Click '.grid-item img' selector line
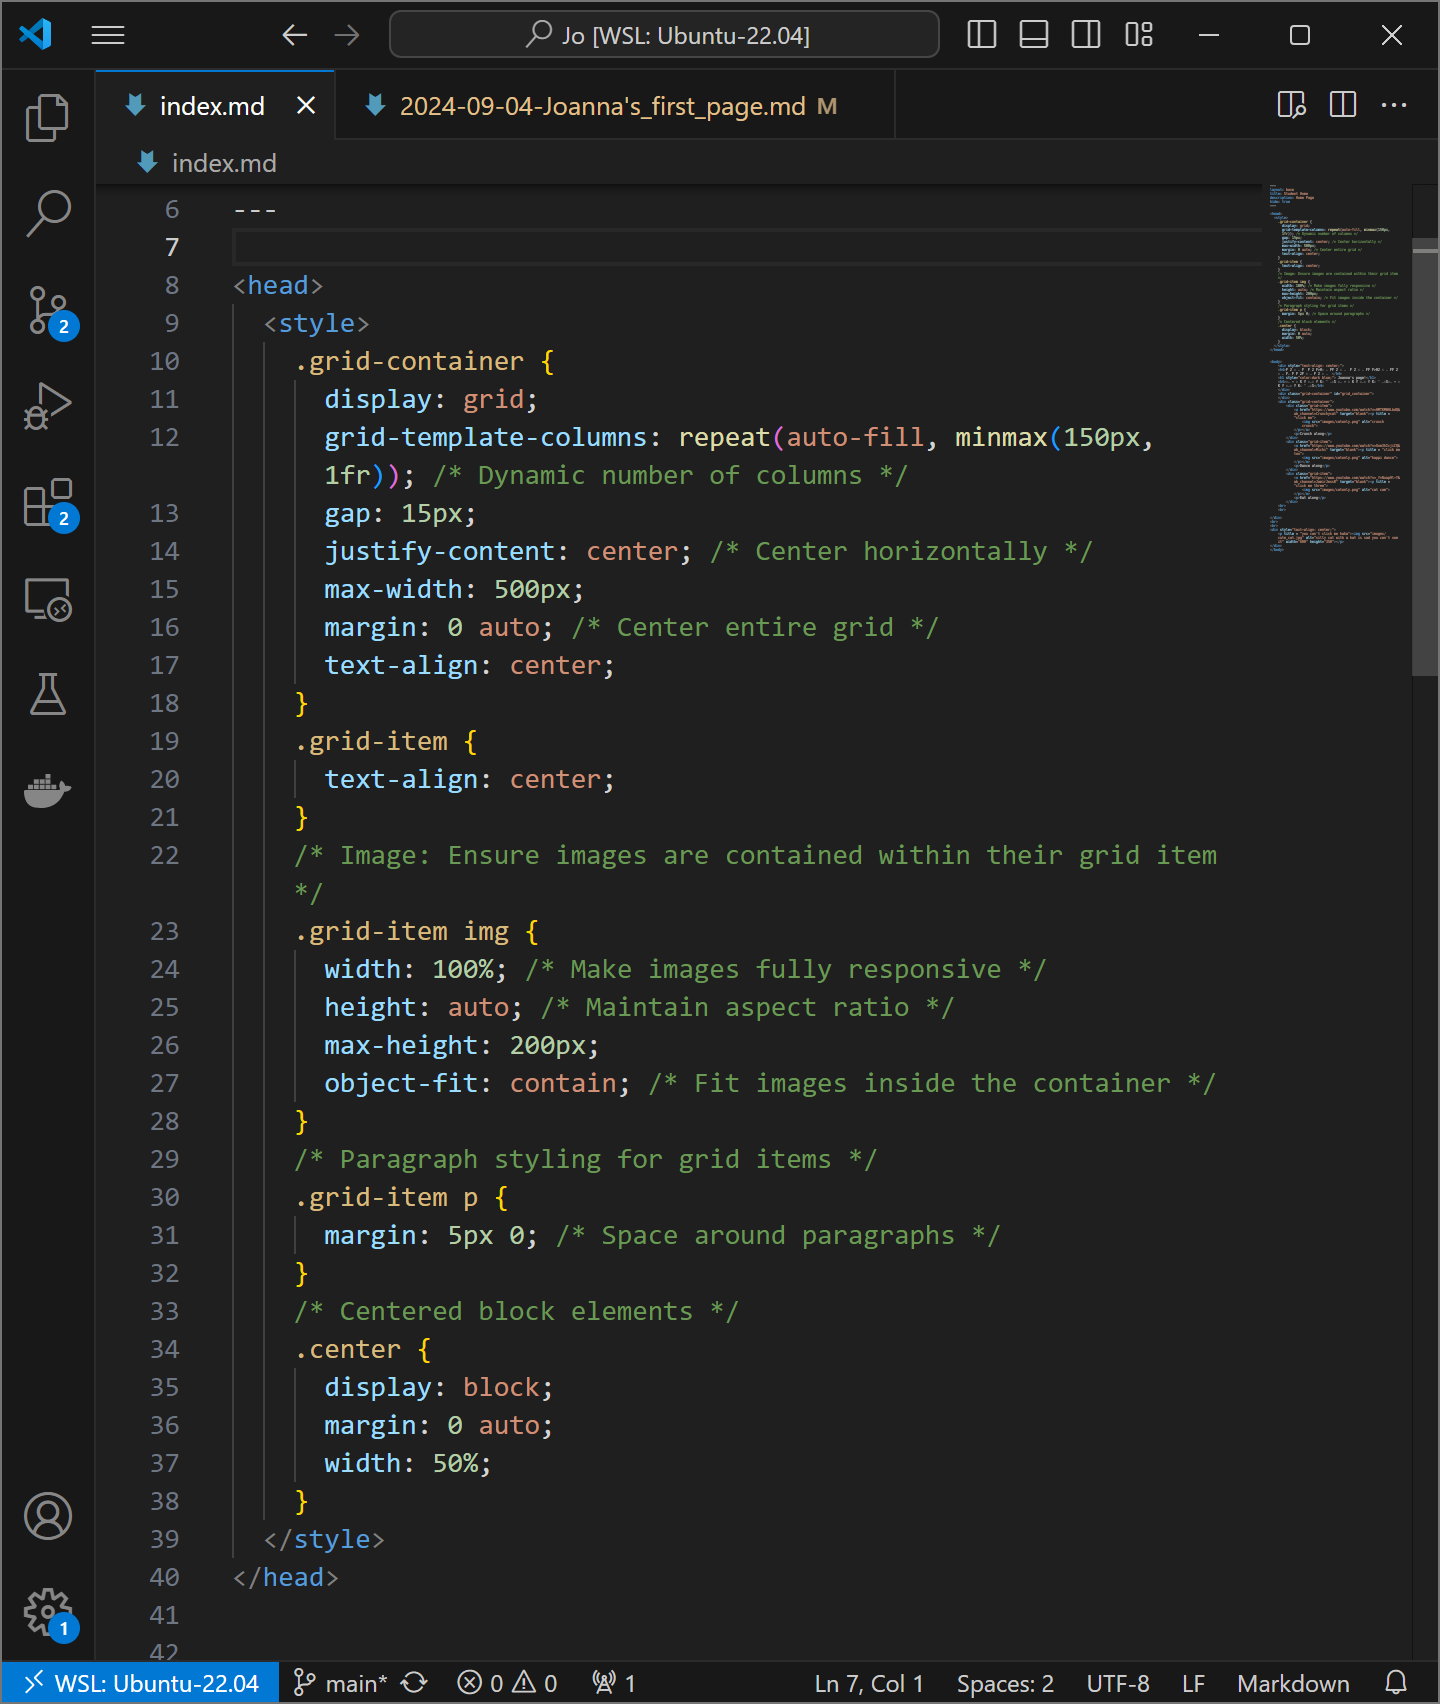1440x1704 pixels. tap(416, 931)
